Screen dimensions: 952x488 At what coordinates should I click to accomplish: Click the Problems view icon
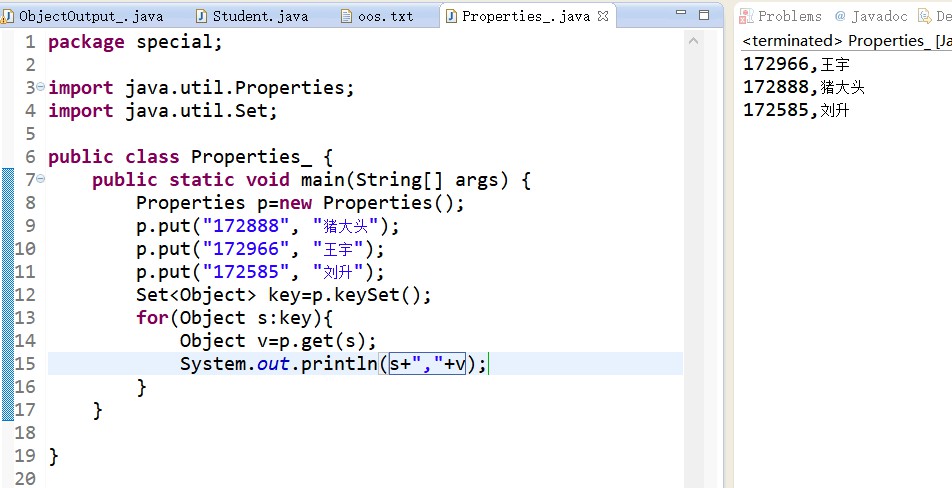[x=747, y=16]
